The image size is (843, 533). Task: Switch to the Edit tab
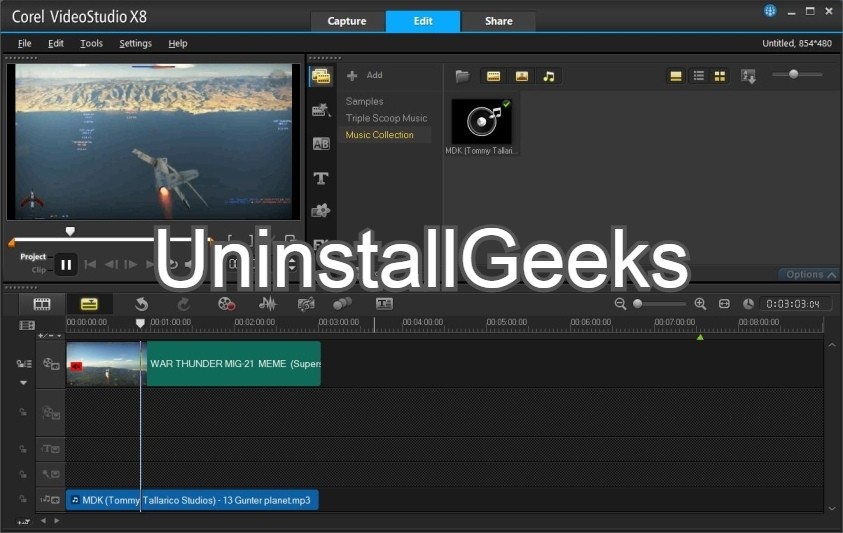[x=423, y=21]
